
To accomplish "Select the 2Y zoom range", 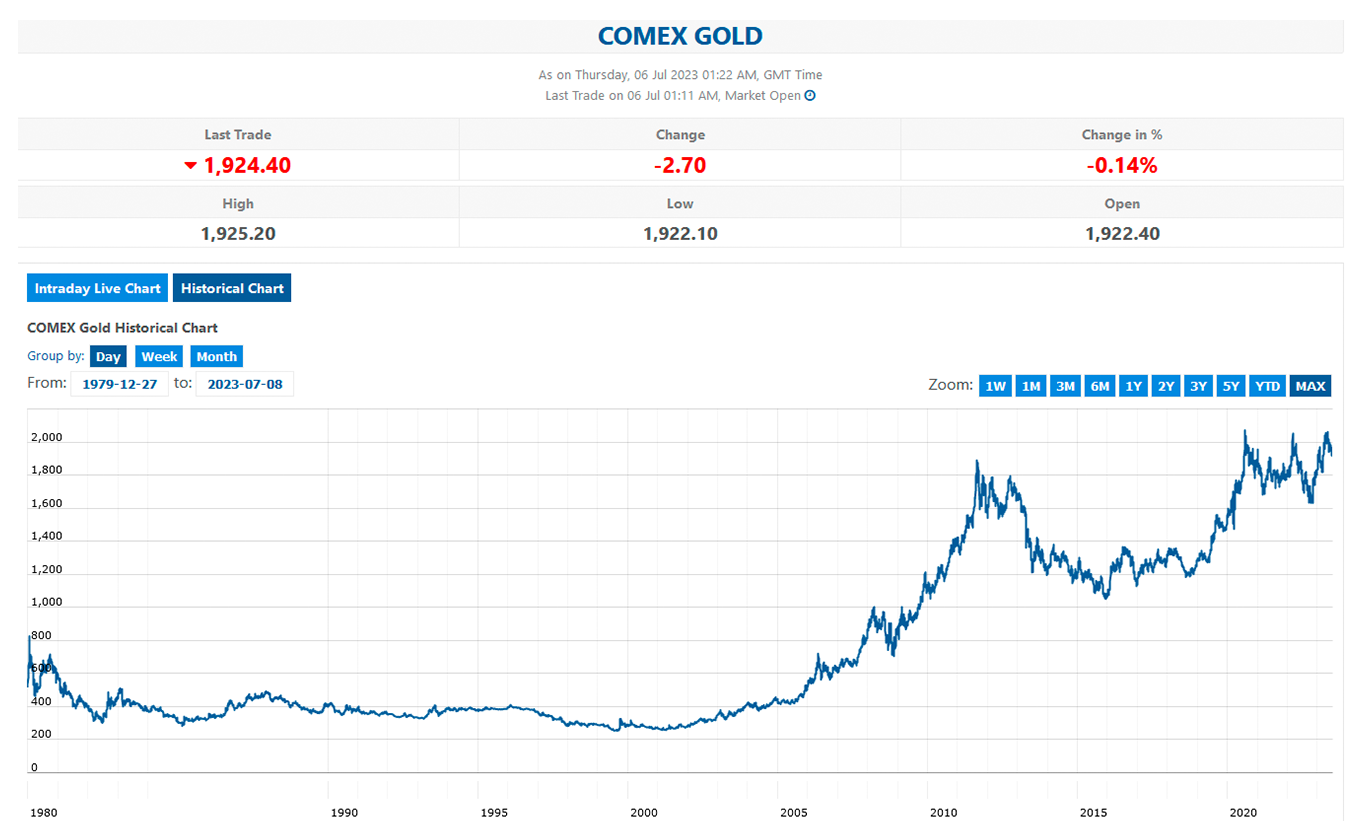I will click(1166, 386).
